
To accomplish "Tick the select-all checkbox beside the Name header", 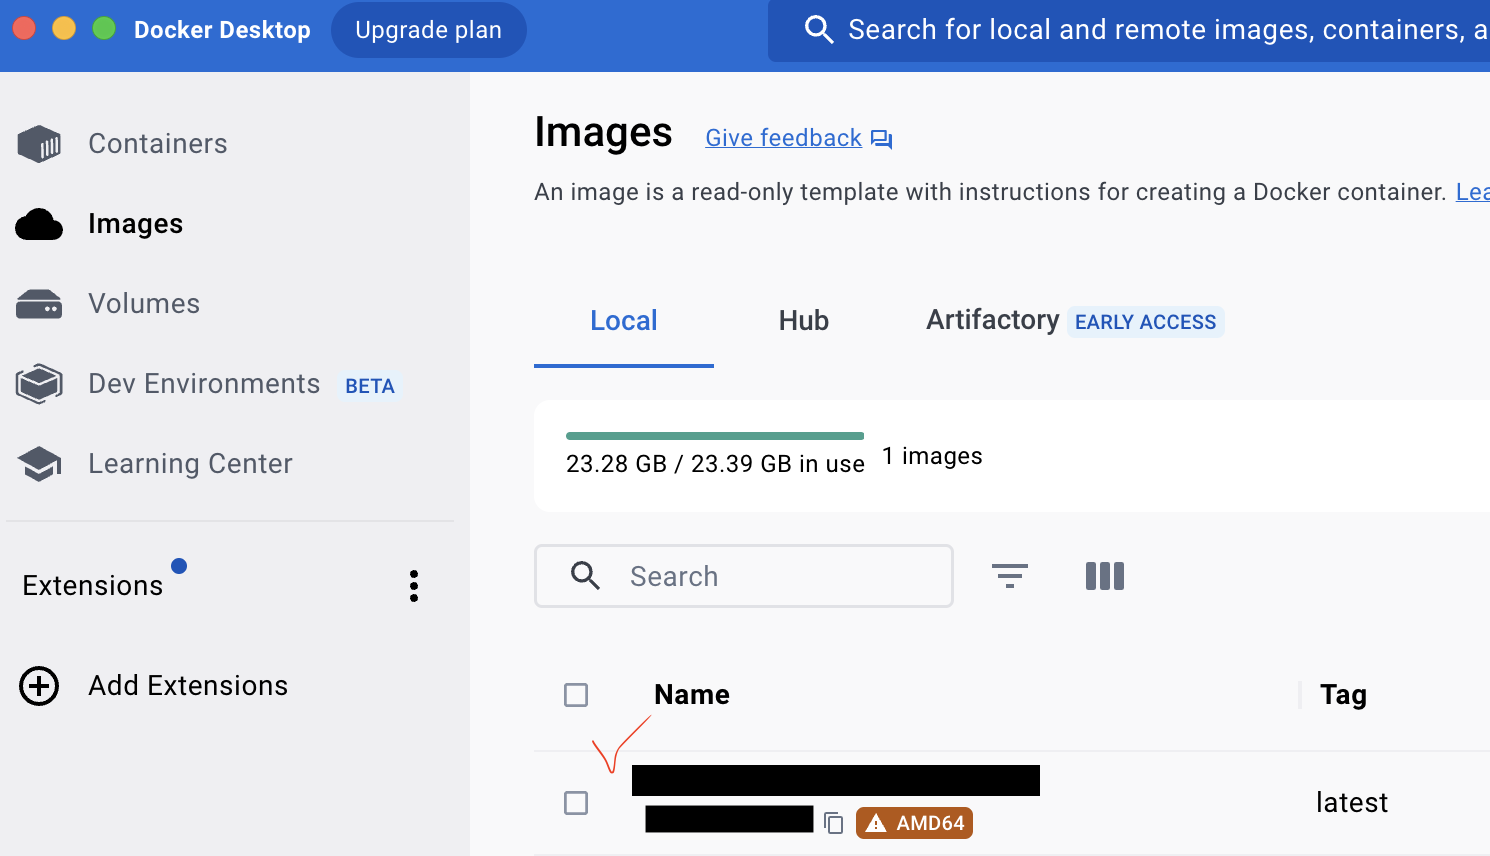I will click(576, 695).
